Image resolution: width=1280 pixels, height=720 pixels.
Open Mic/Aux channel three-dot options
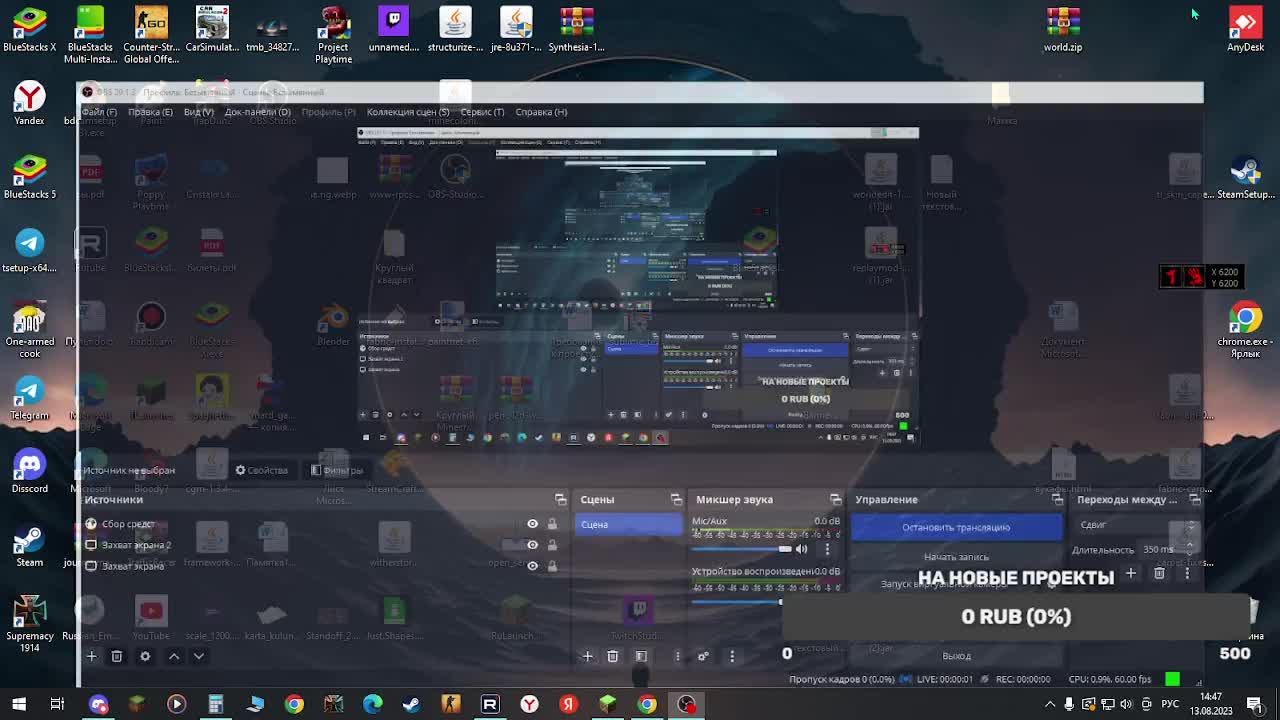point(827,548)
